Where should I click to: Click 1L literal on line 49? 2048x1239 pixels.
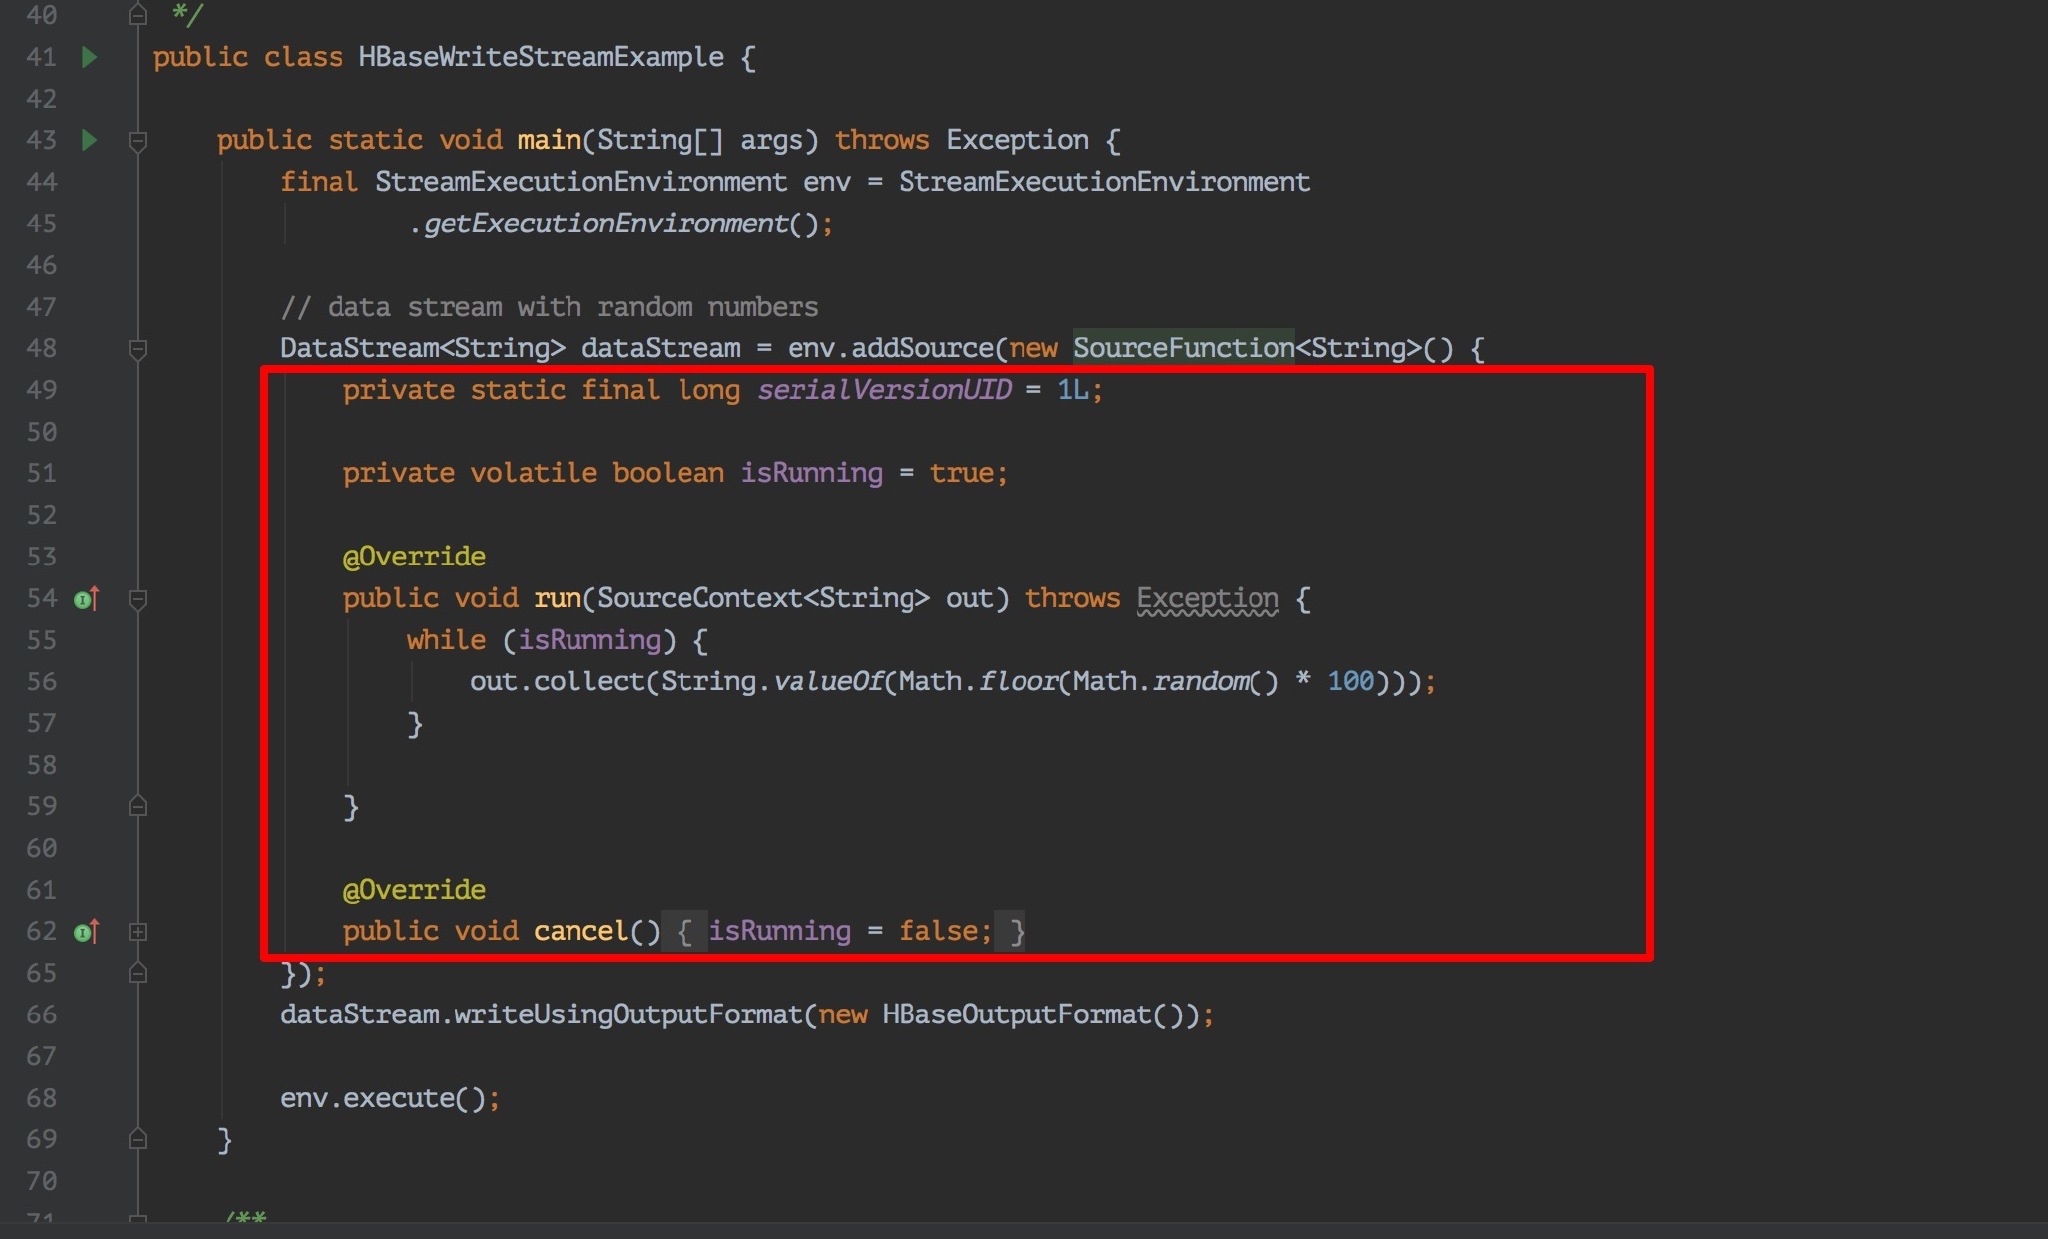(1072, 390)
